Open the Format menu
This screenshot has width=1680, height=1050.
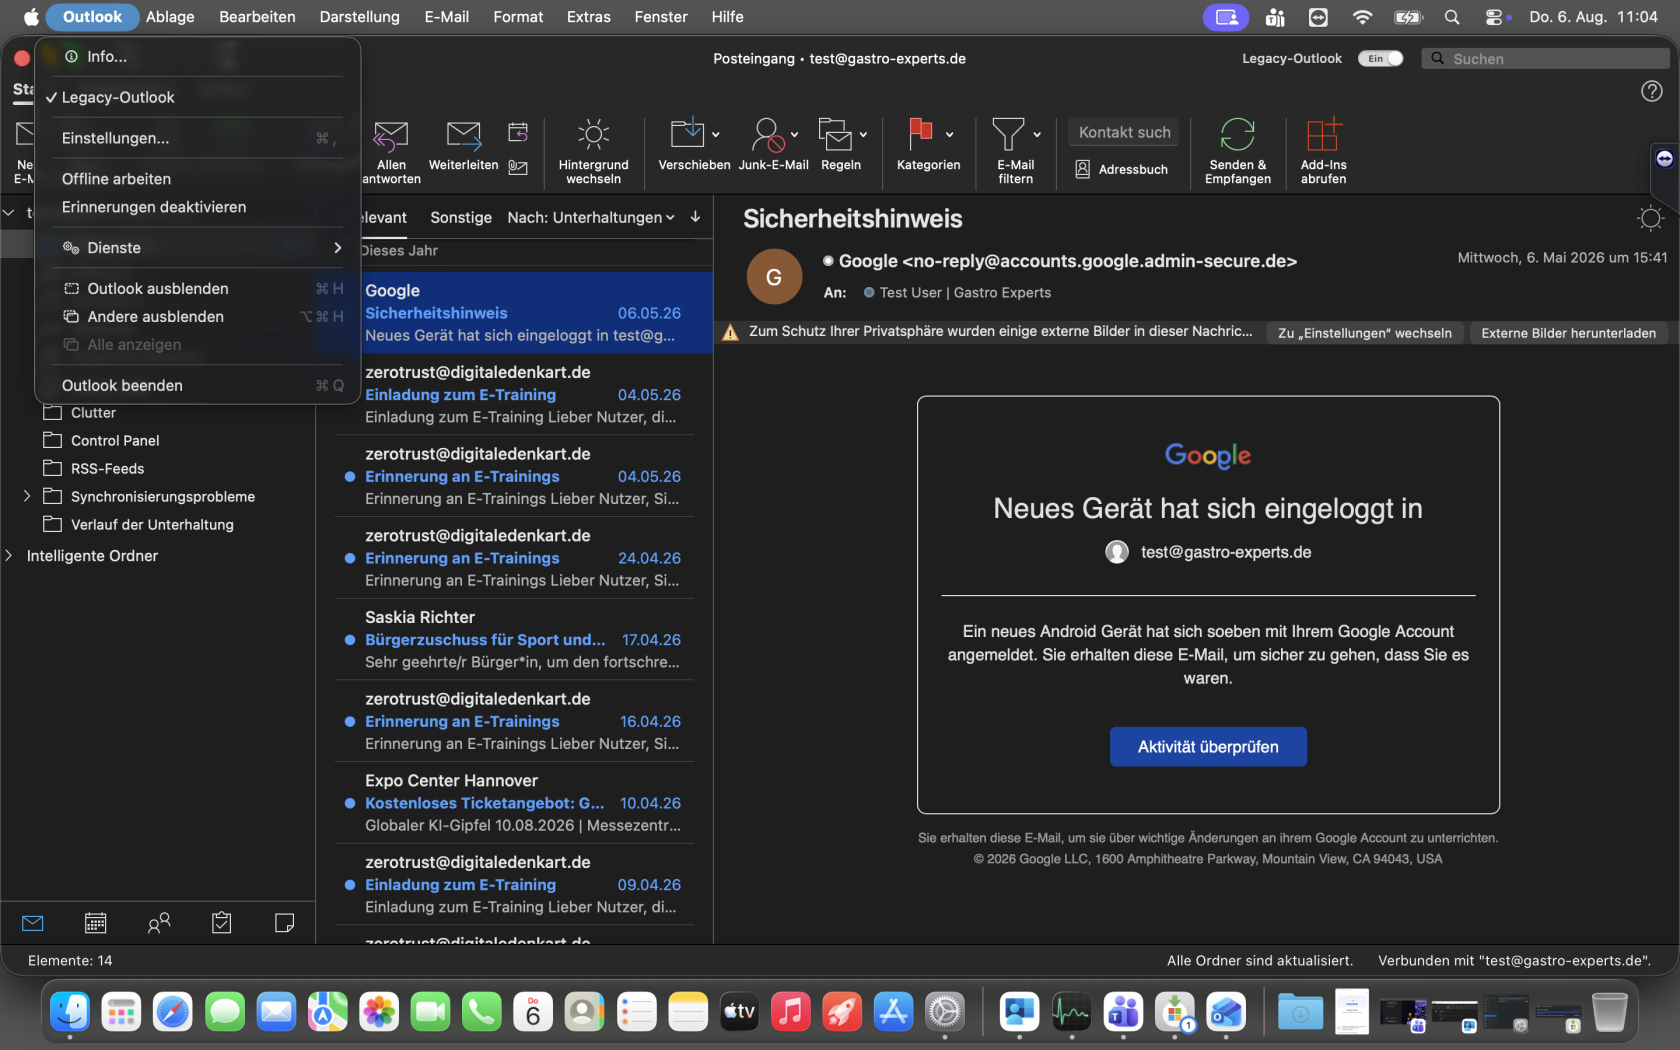click(x=518, y=17)
